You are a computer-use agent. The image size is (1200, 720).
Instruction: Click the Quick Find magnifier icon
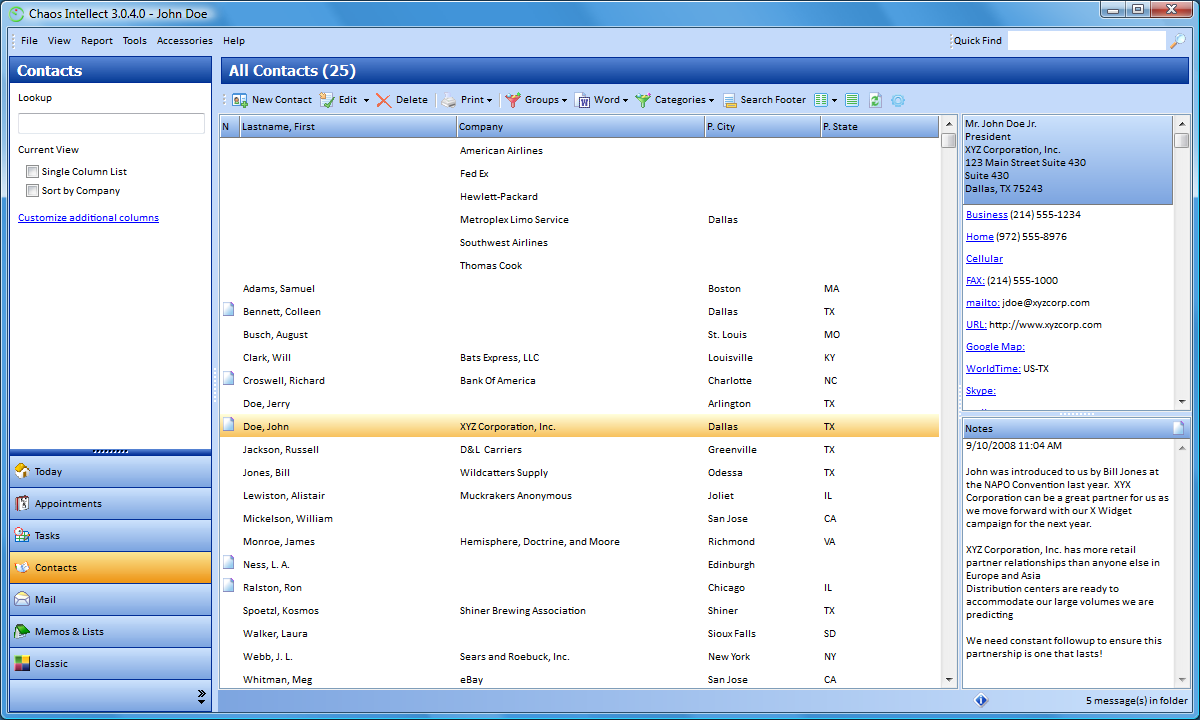(1178, 41)
